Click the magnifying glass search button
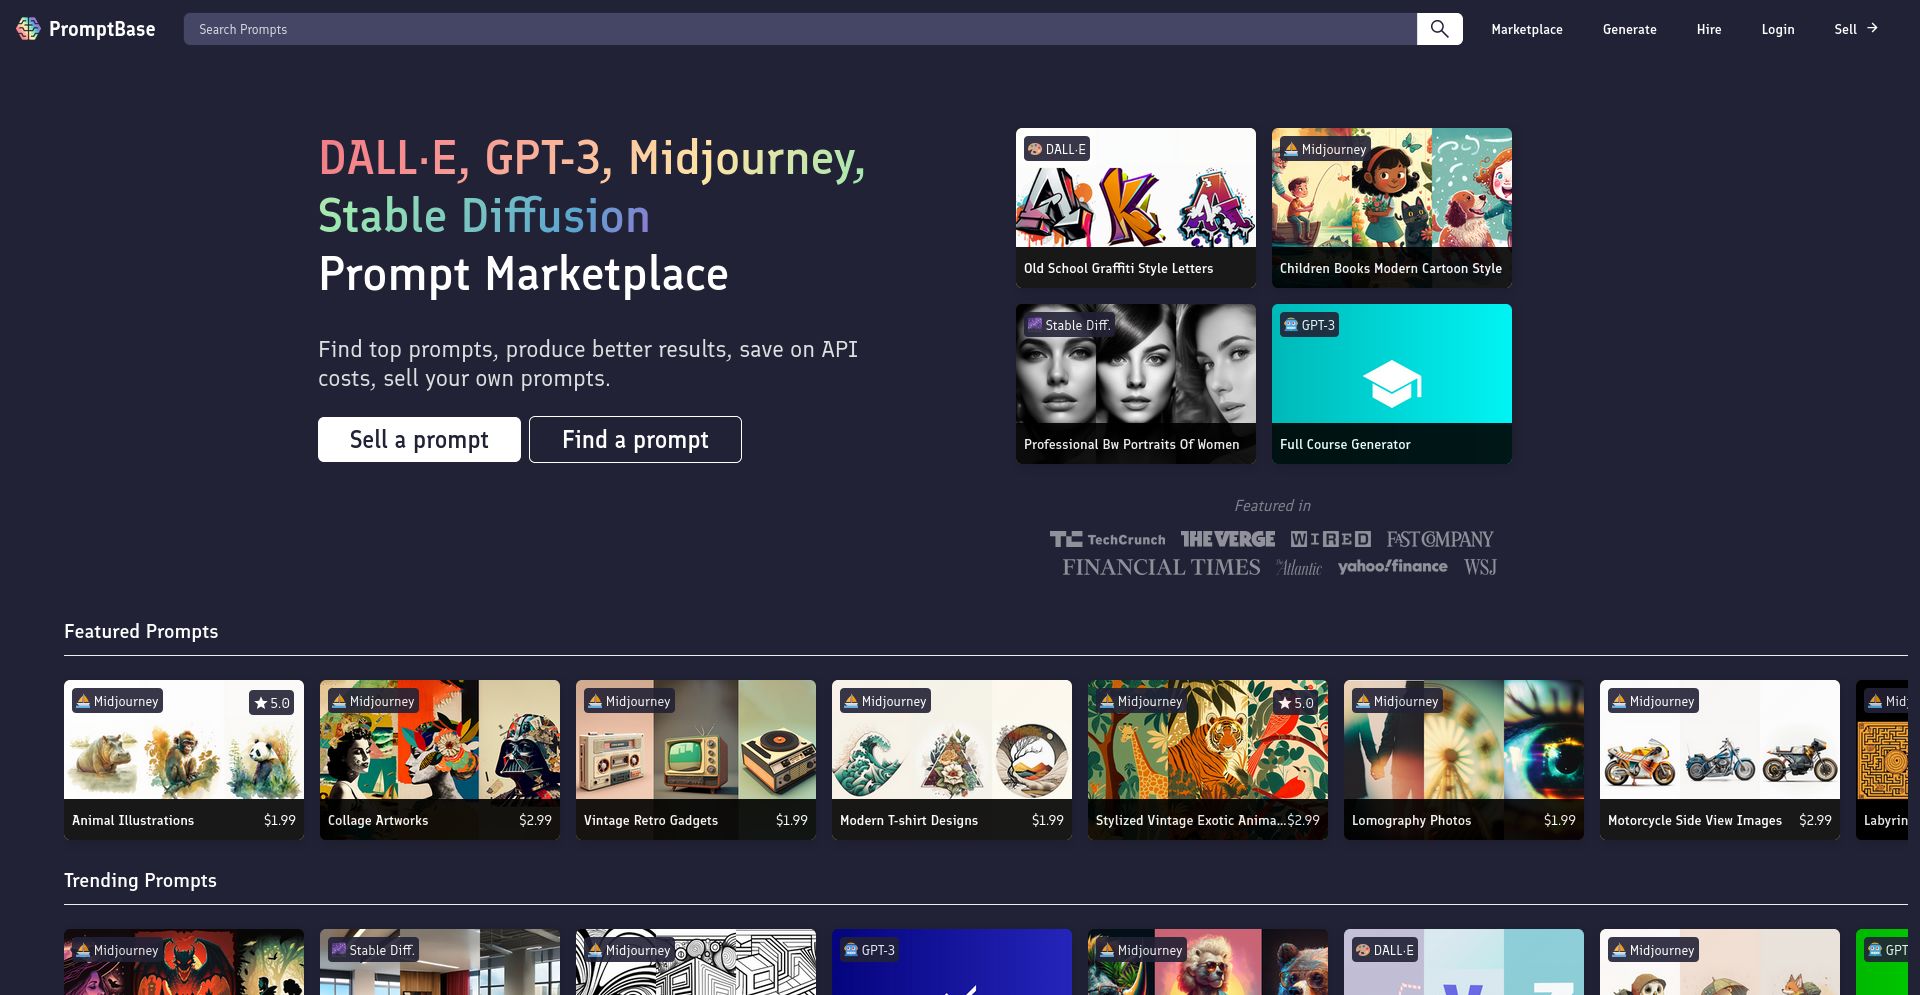This screenshot has width=1920, height=995. pyautogui.click(x=1439, y=29)
